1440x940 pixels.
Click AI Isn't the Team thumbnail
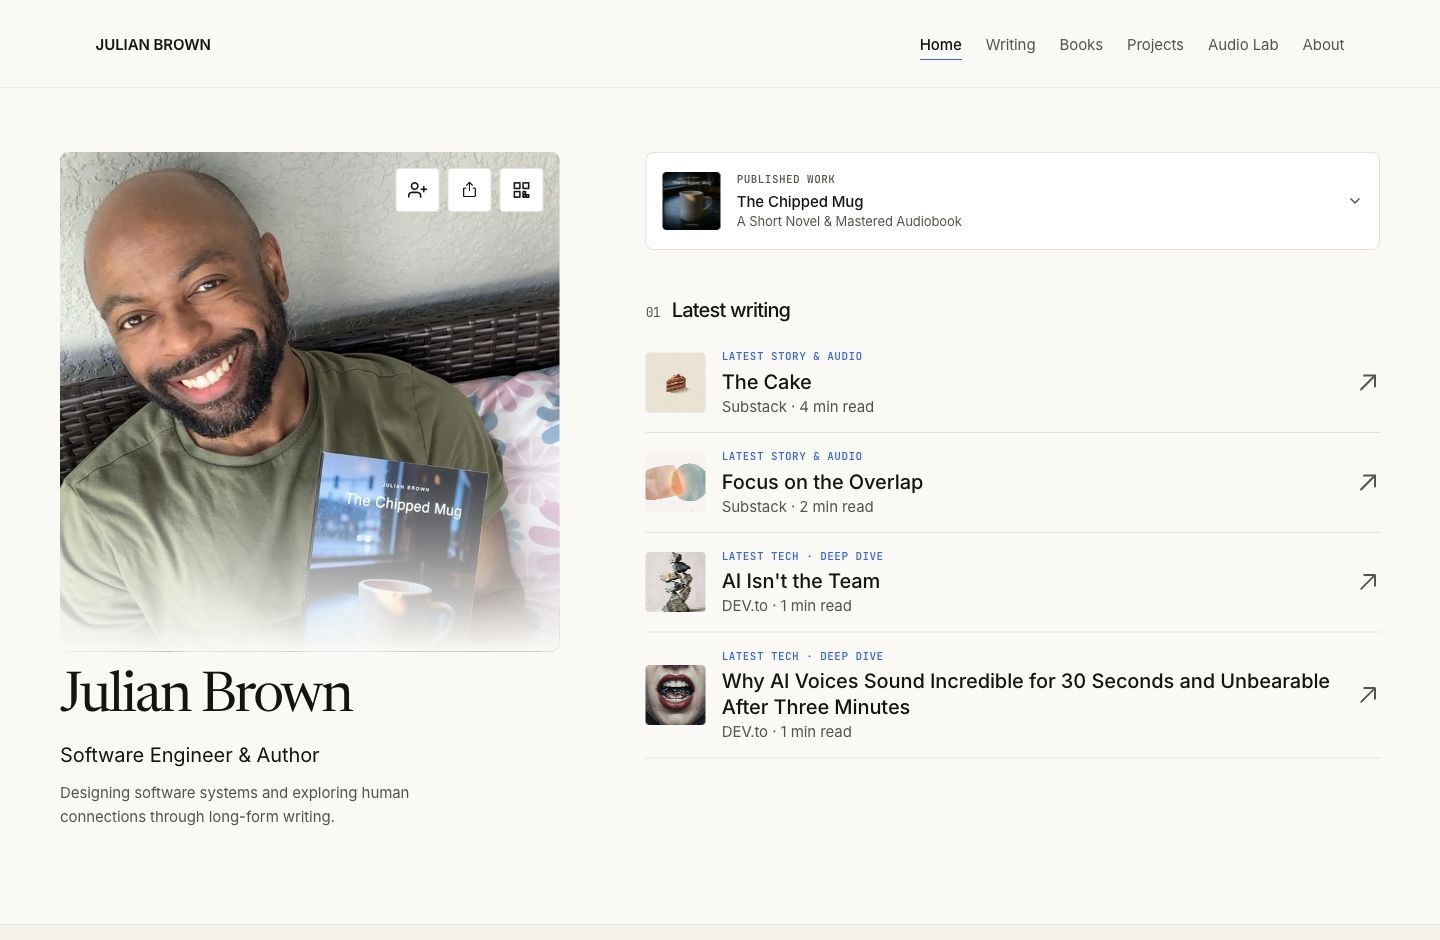pos(675,582)
